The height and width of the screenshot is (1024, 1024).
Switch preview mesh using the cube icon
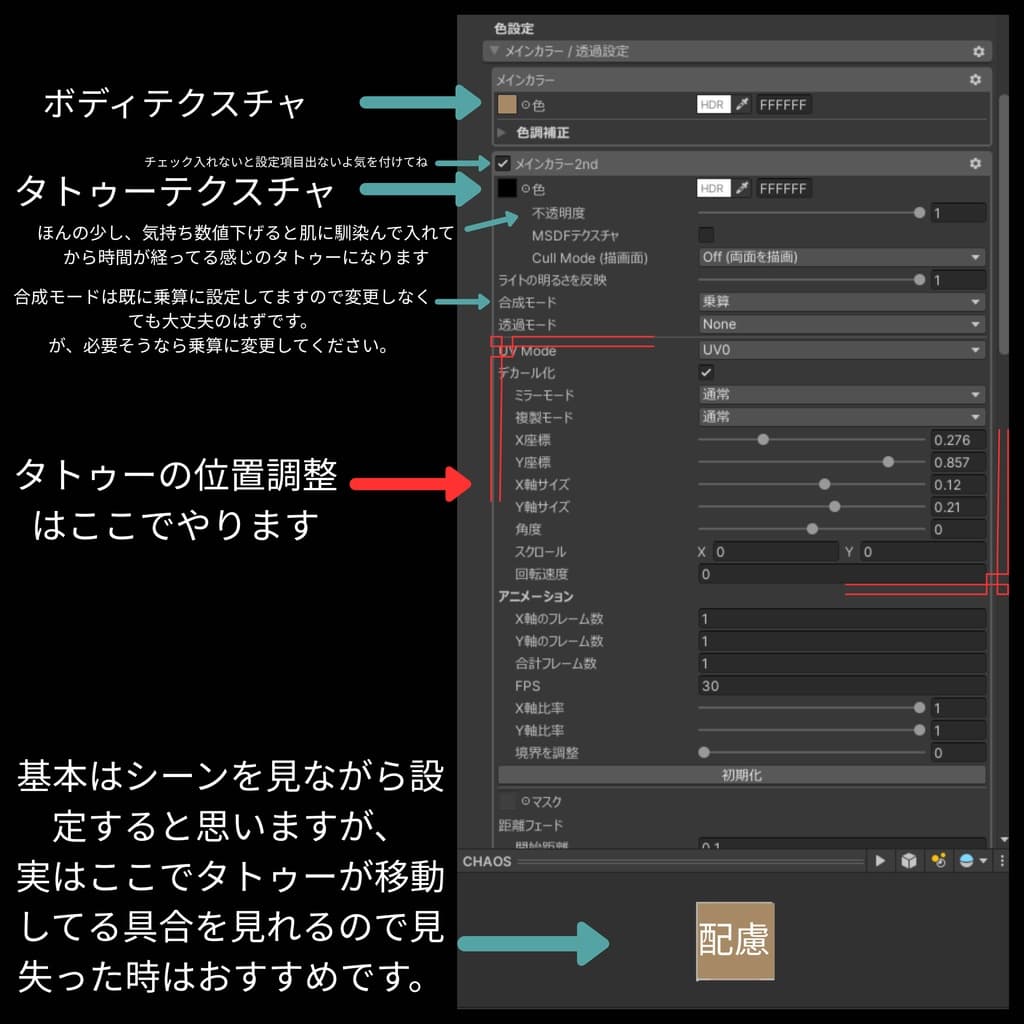click(x=909, y=861)
